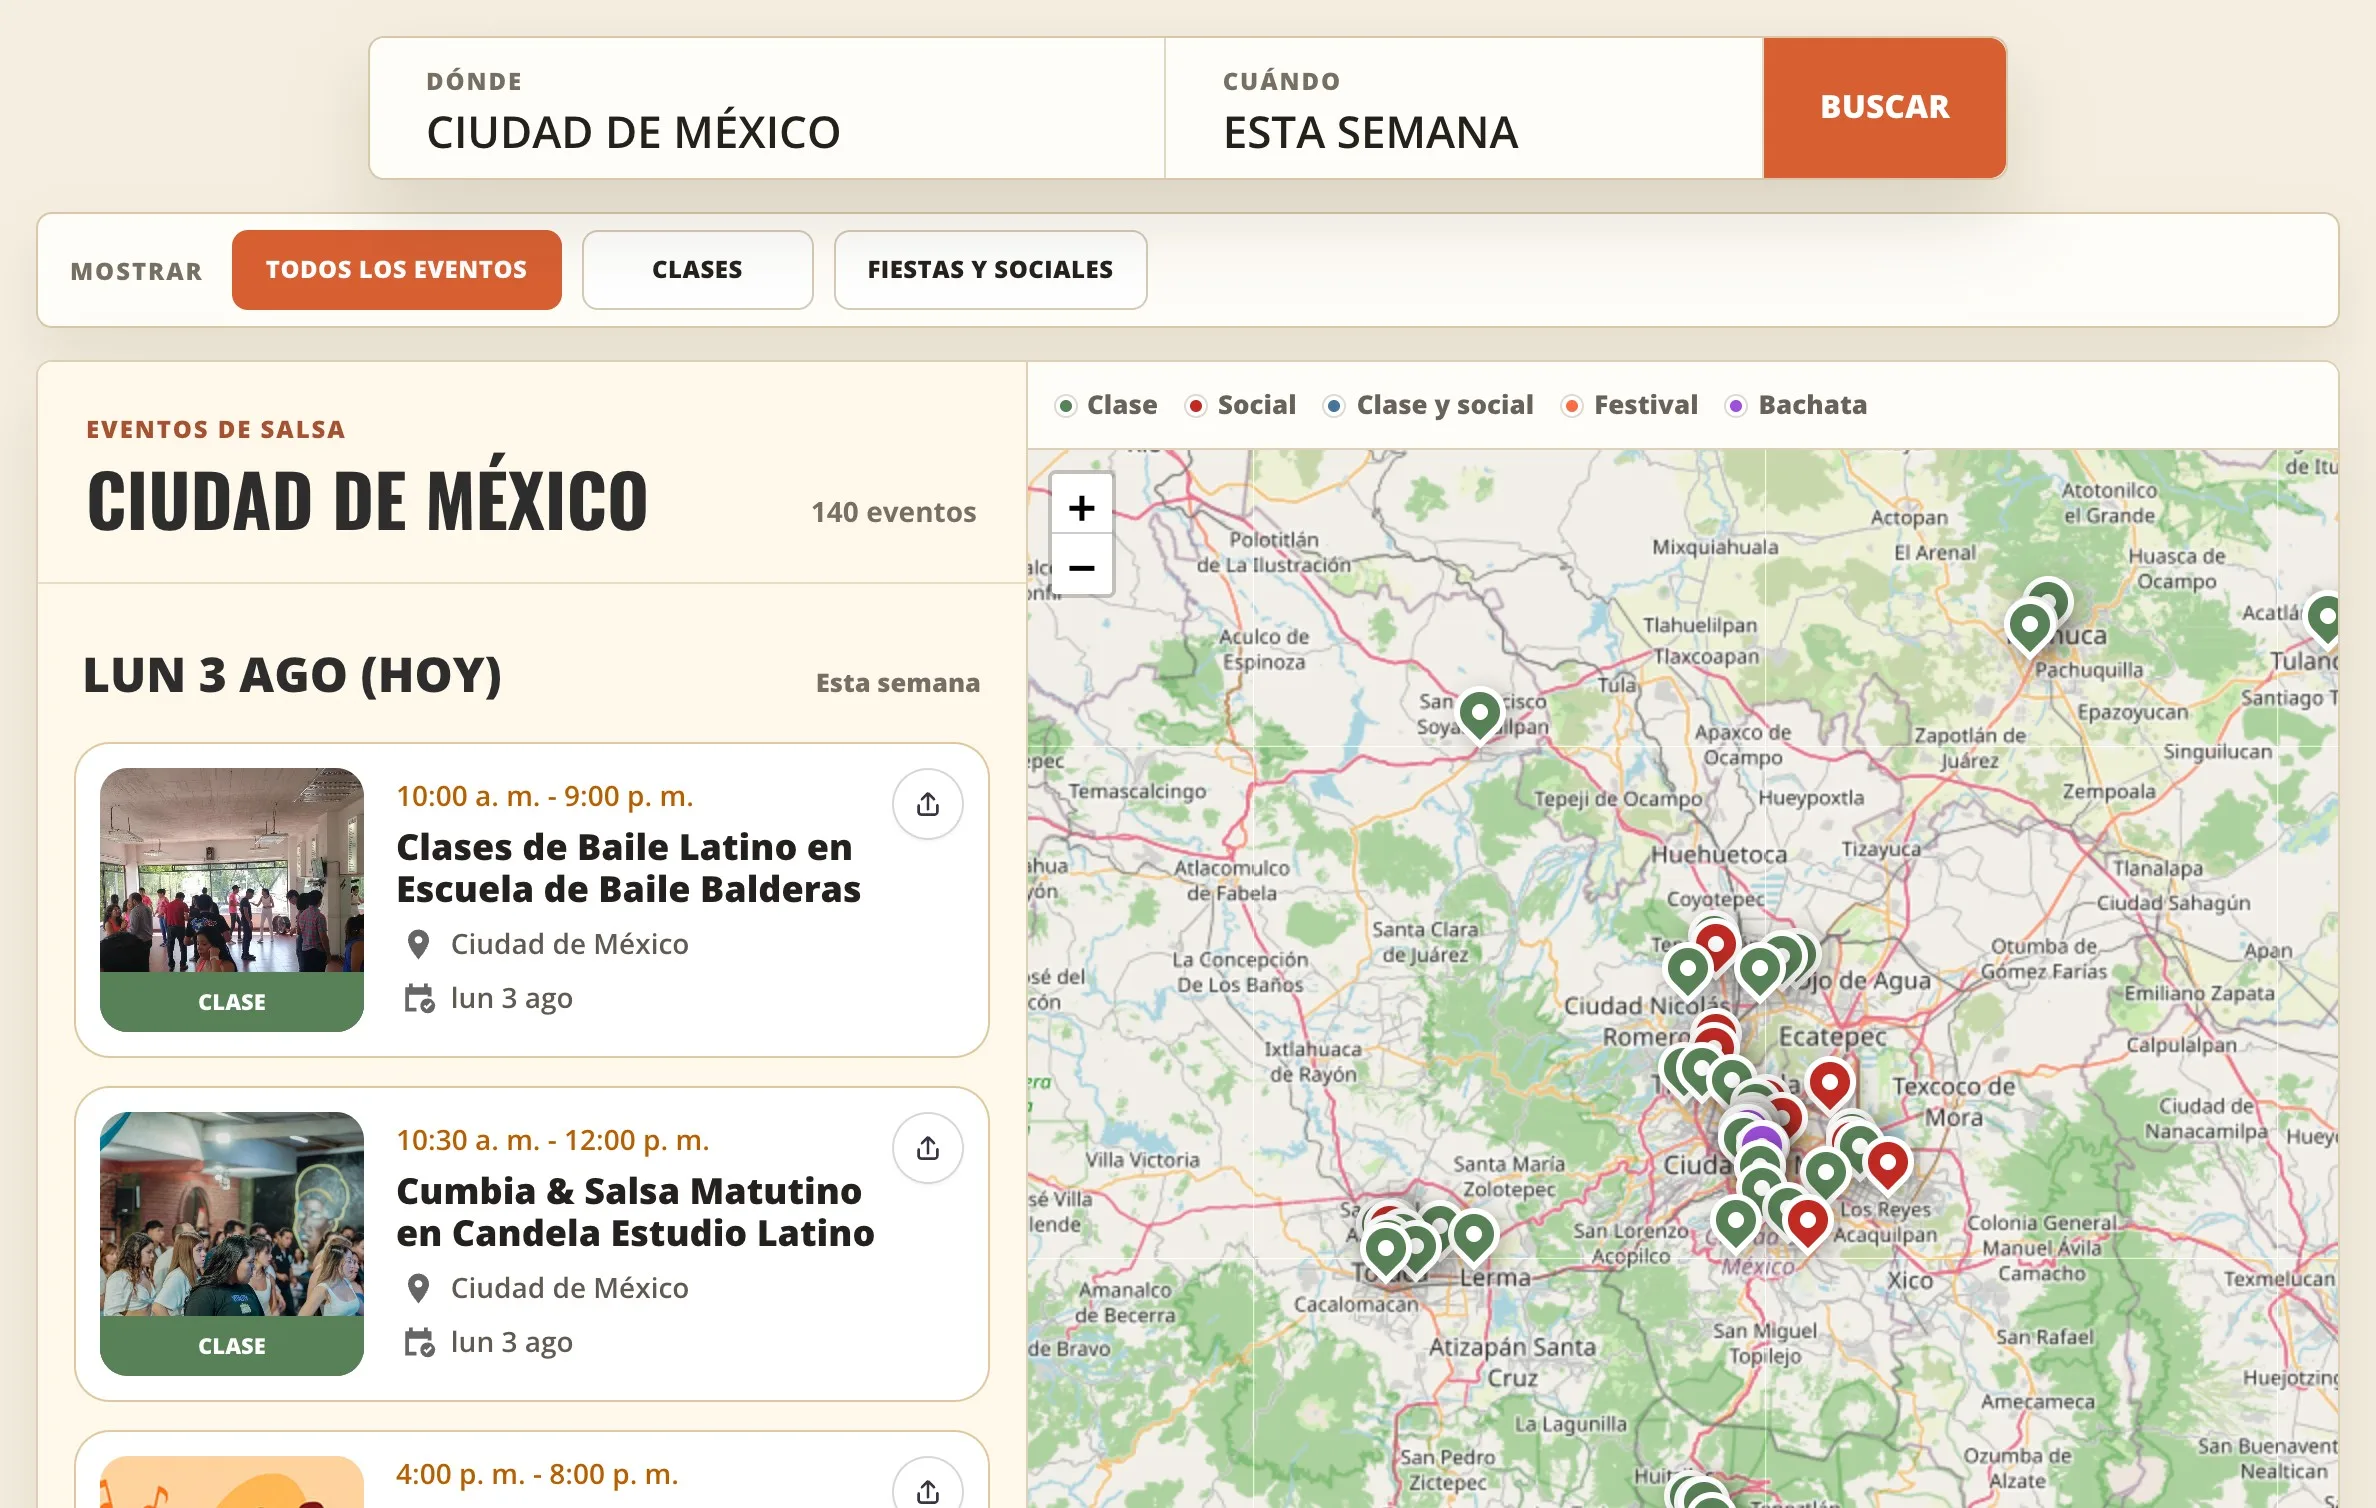Click the Social red legend dot
This screenshot has width=2376, height=1508.
tap(1195, 405)
